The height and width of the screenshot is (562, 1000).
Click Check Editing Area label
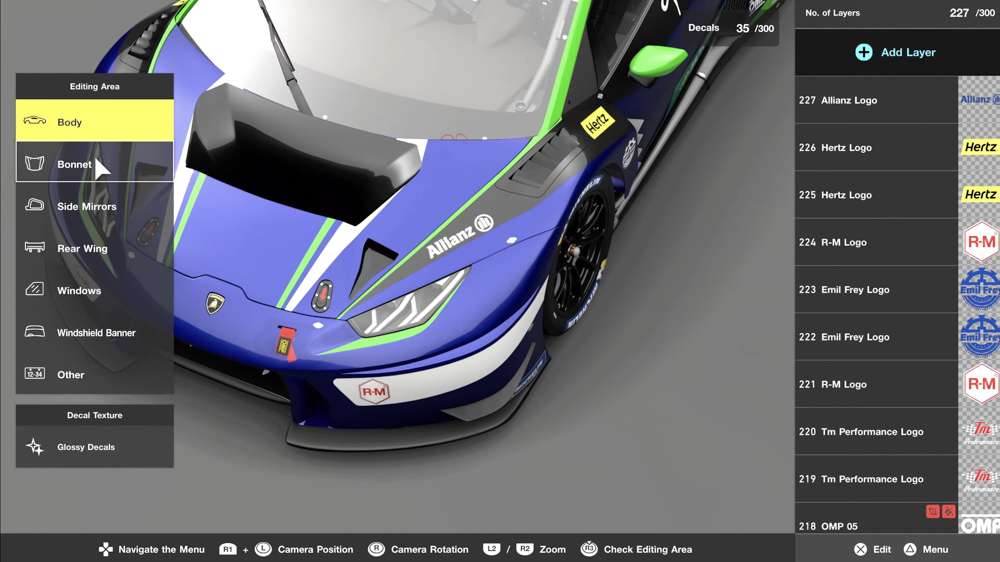point(647,549)
